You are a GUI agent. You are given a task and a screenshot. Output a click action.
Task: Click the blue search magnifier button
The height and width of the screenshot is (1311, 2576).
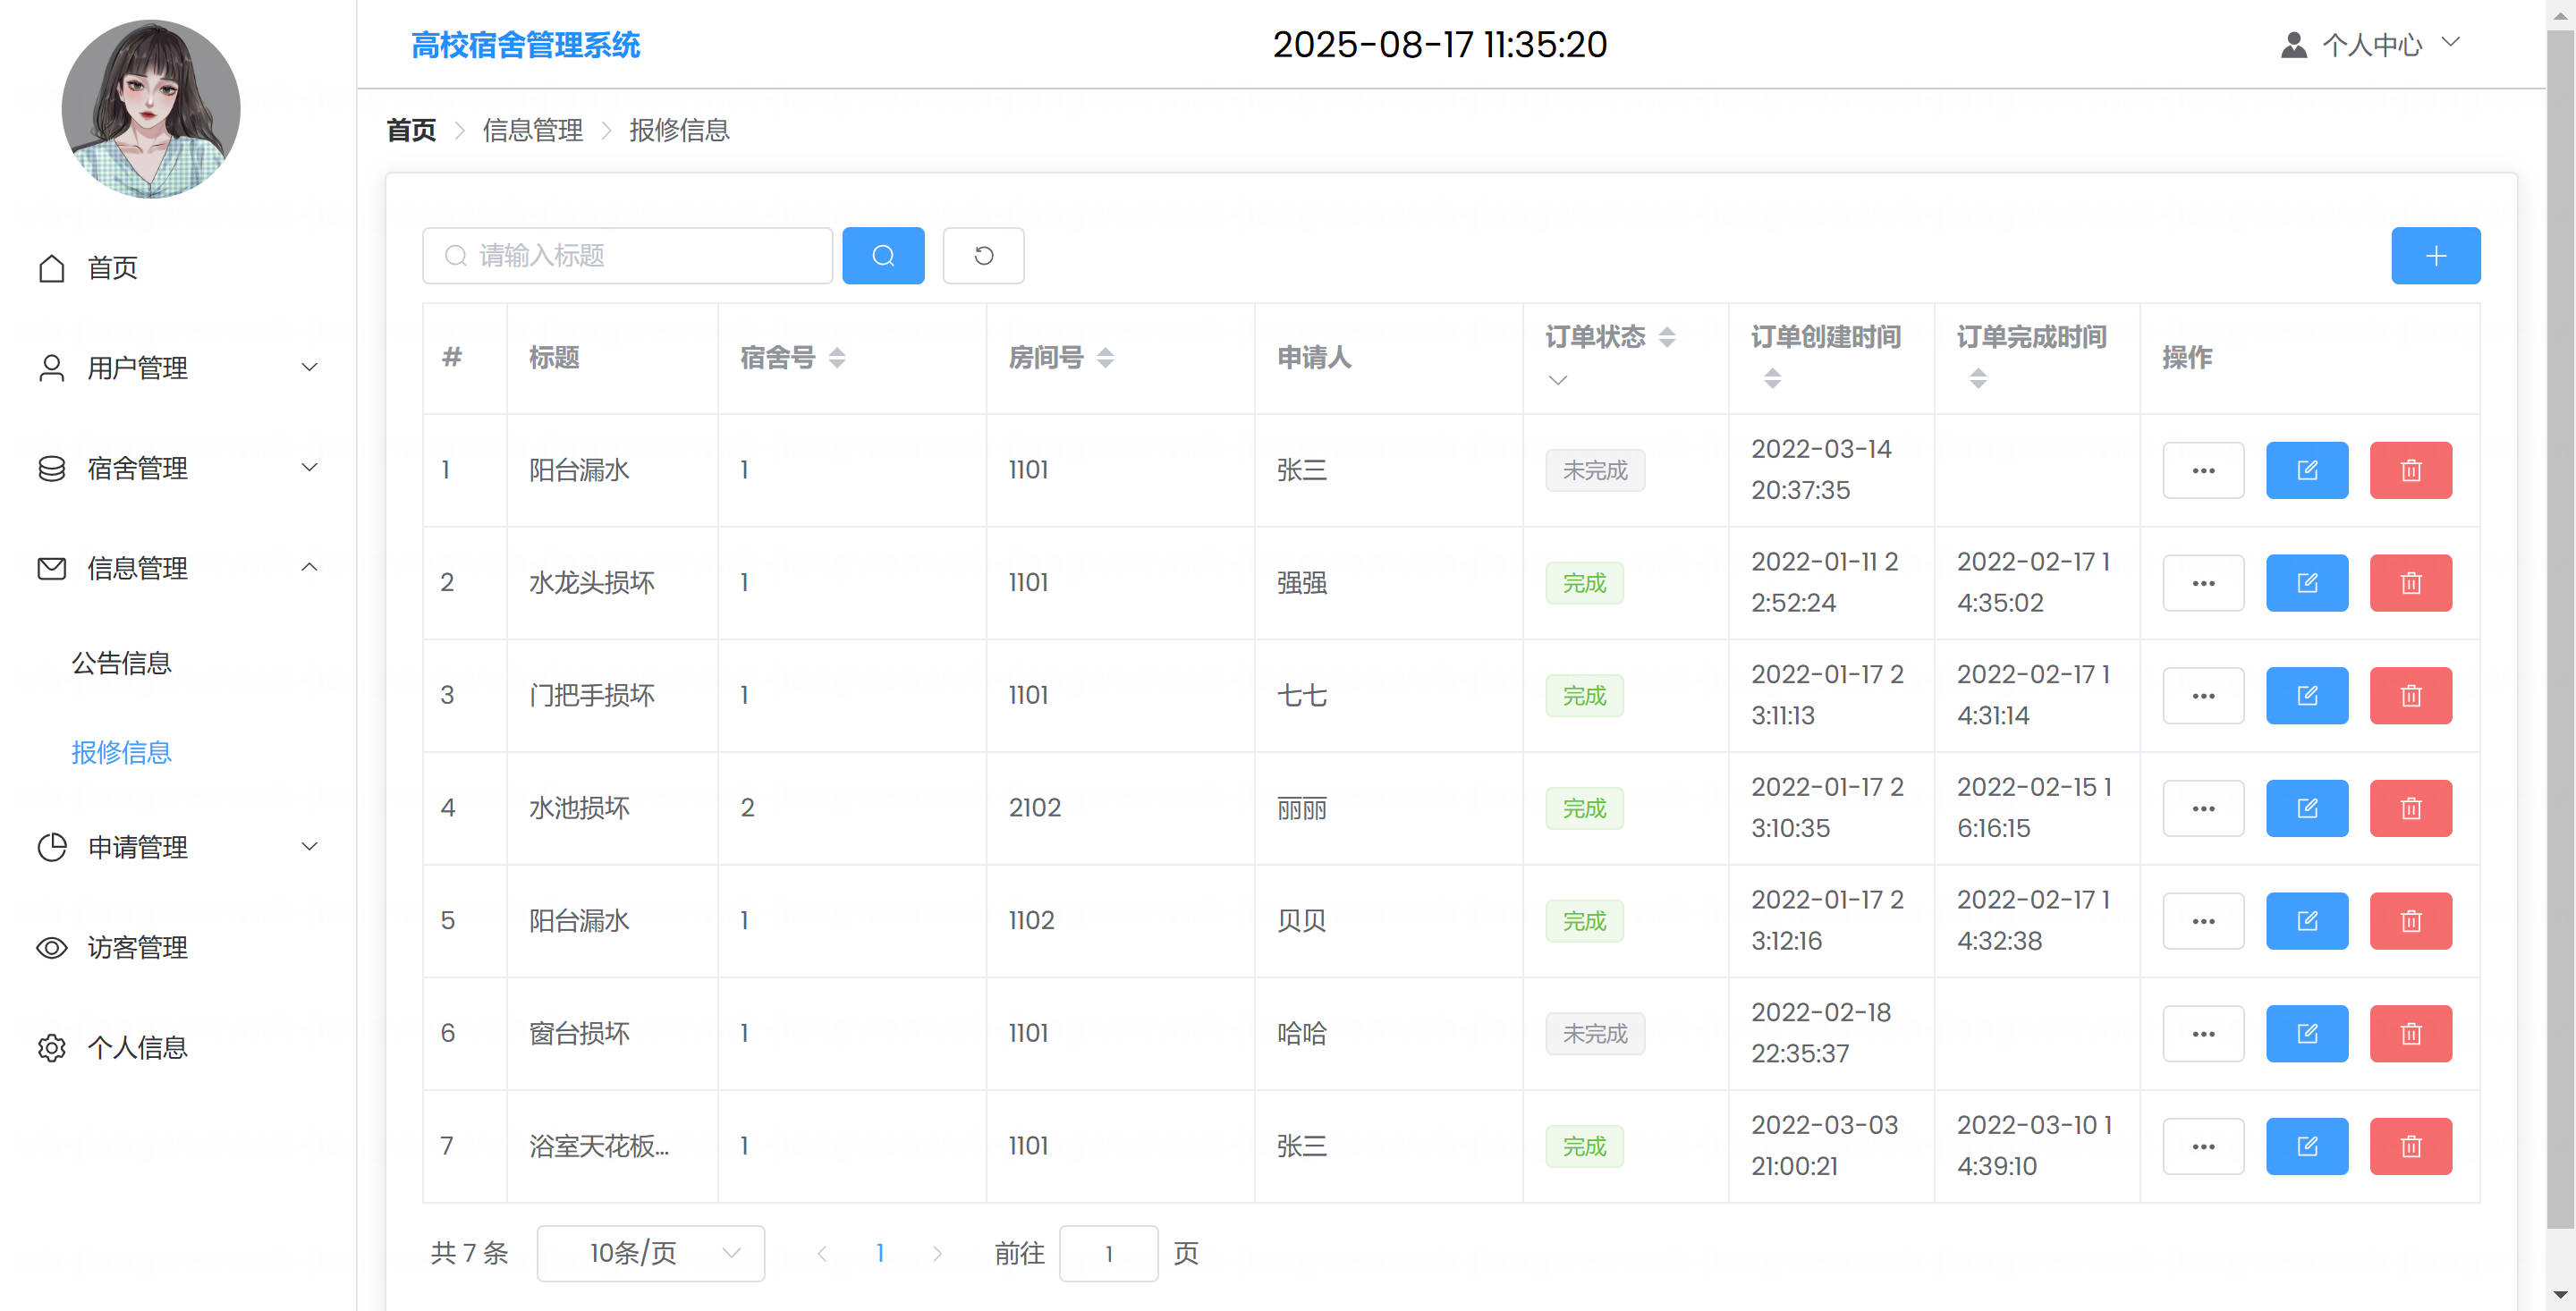(883, 256)
